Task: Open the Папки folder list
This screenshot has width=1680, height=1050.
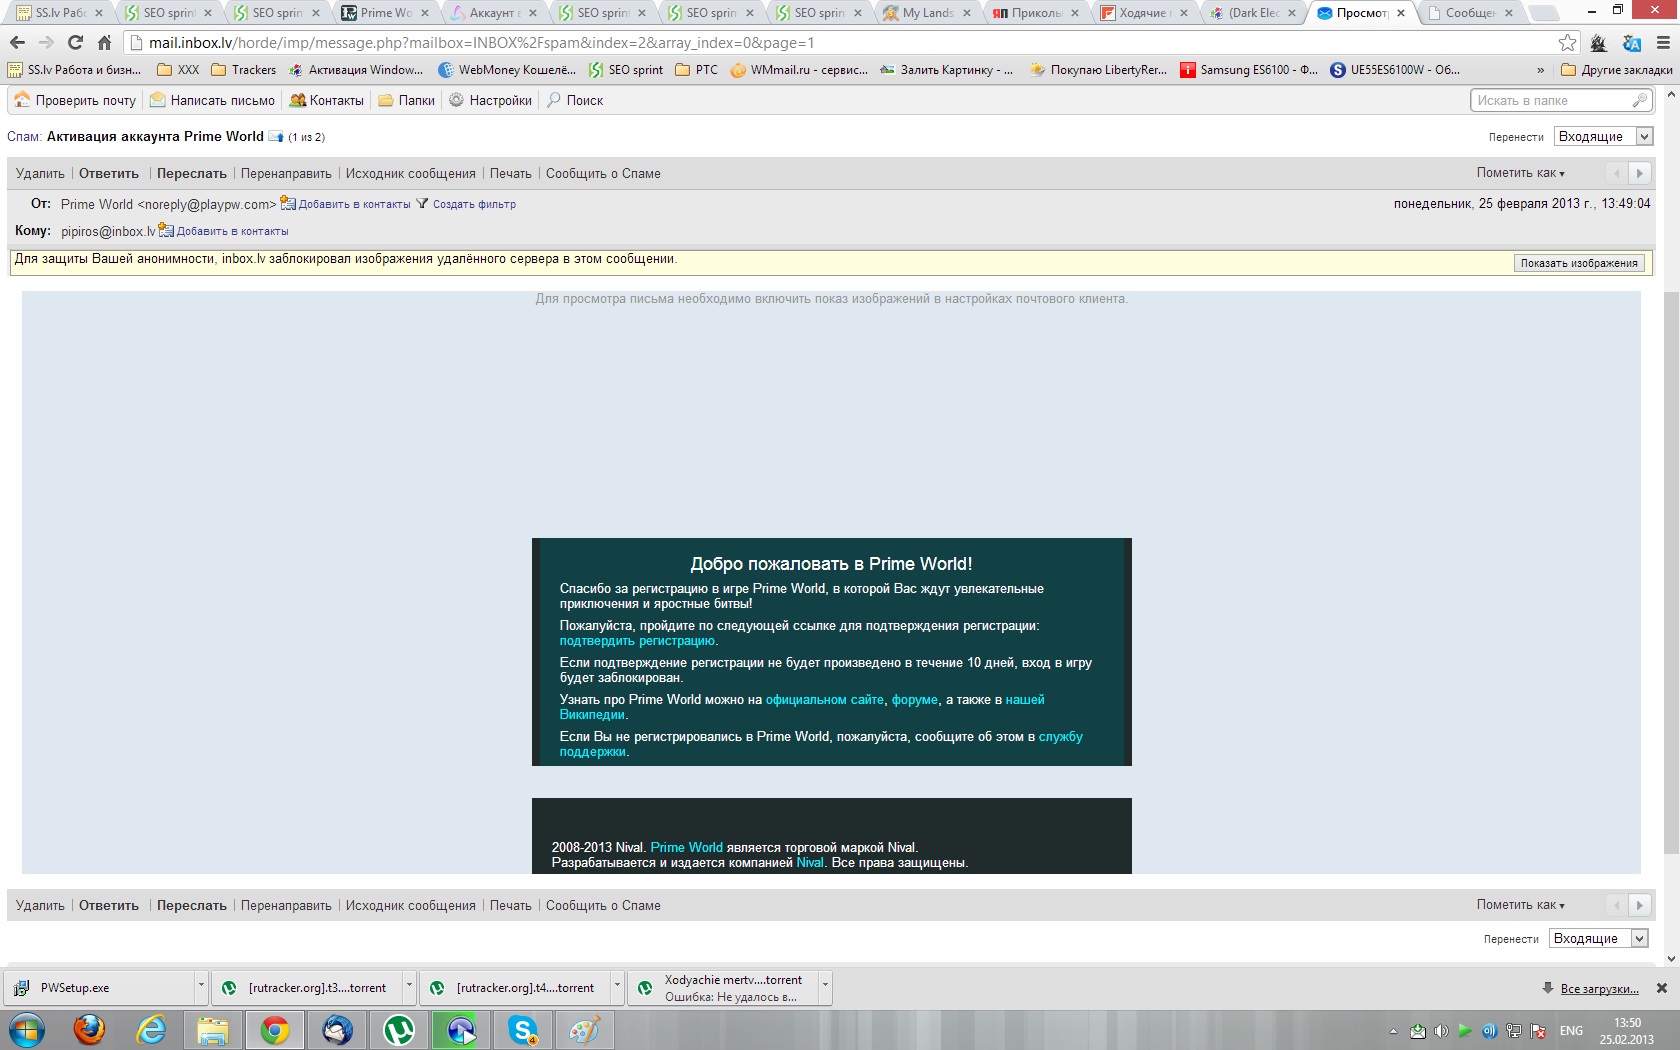Action: pyautogui.click(x=406, y=100)
